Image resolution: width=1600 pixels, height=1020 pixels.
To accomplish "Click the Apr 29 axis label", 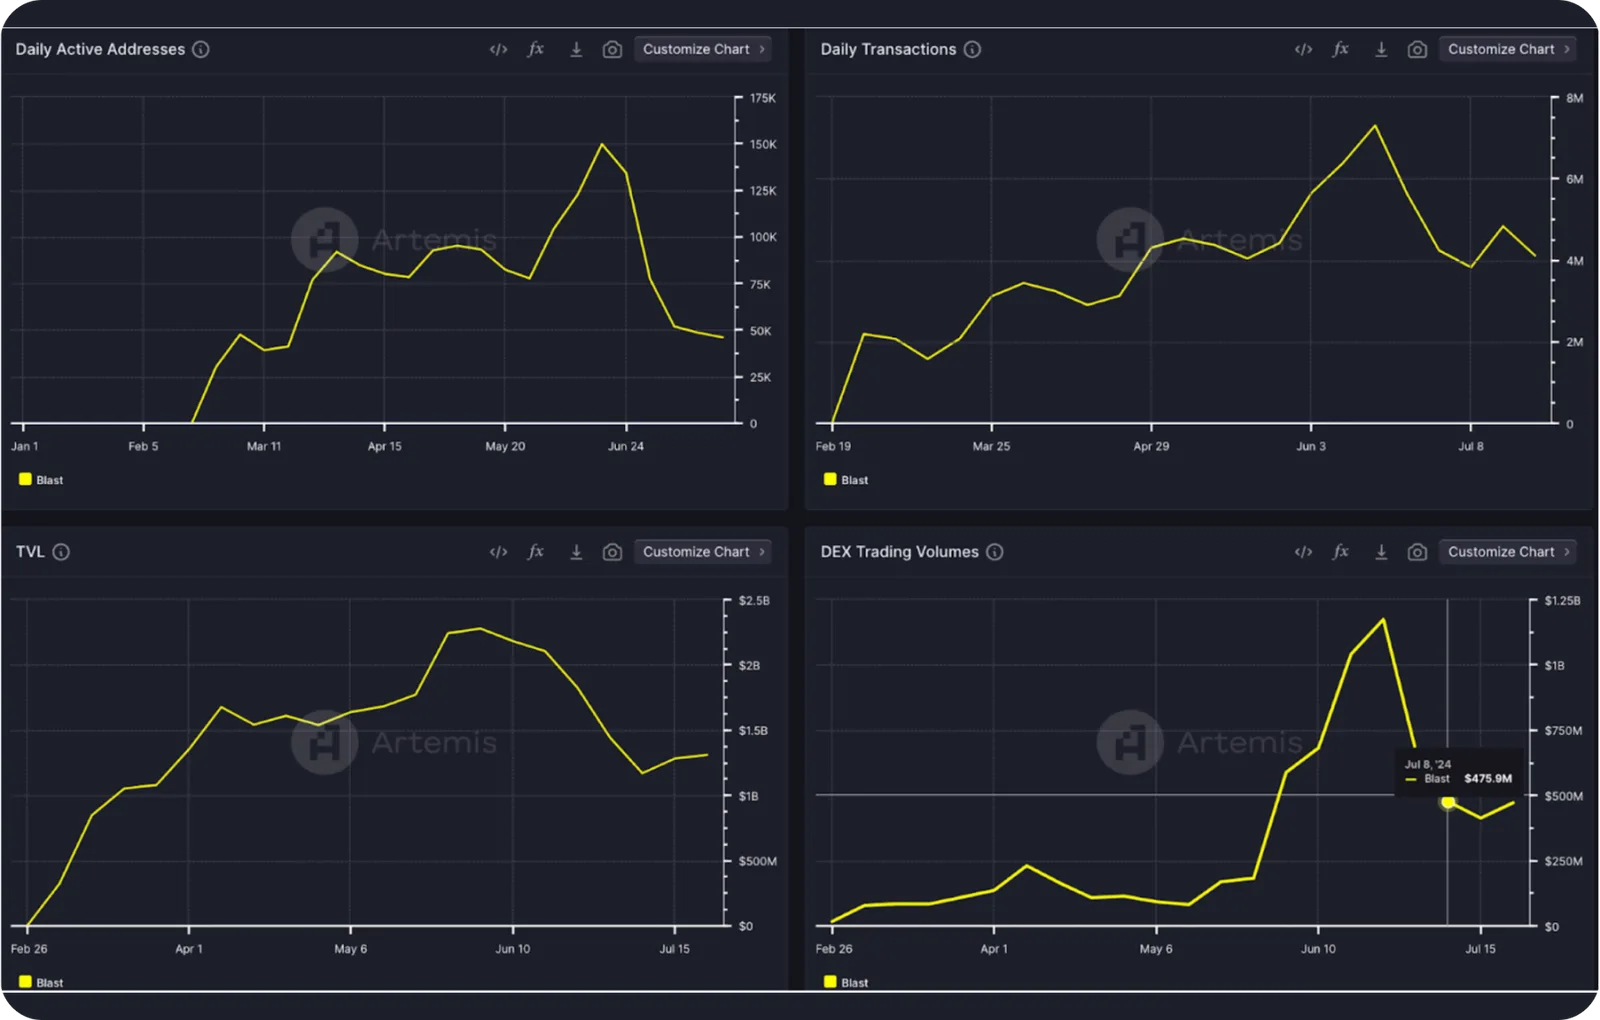I will (x=1151, y=446).
